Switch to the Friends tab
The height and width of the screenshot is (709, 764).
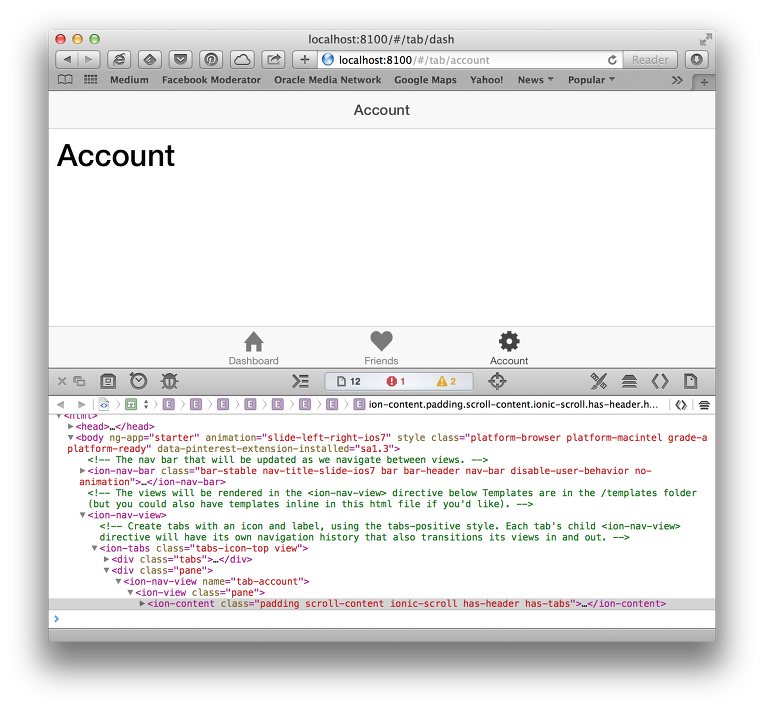pyautogui.click(x=381, y=348)
